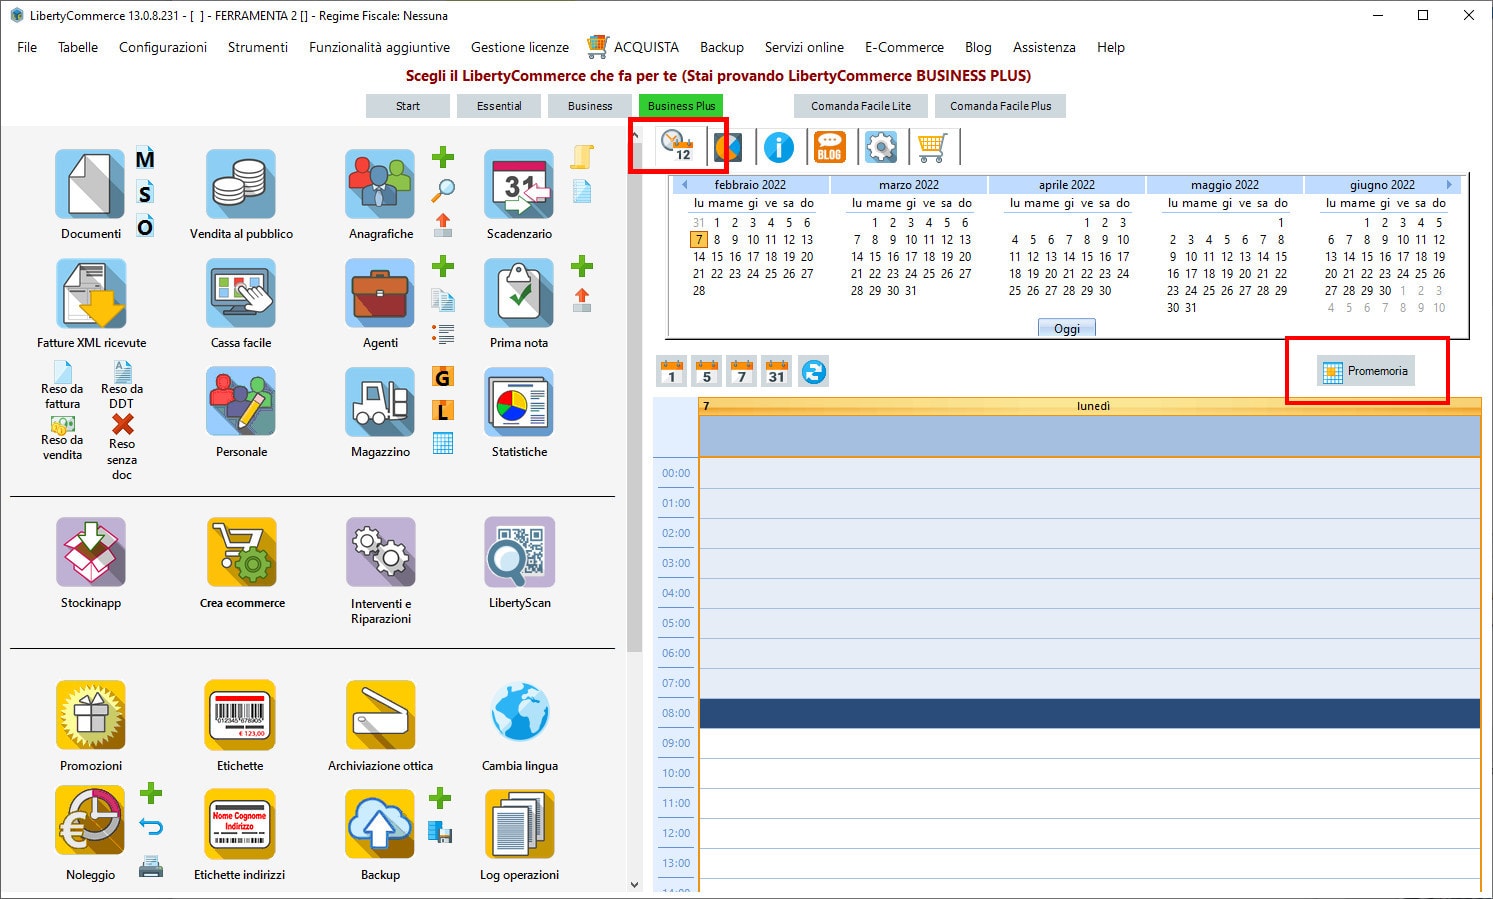Launch LibertyScan QR icon

(519, 552)
